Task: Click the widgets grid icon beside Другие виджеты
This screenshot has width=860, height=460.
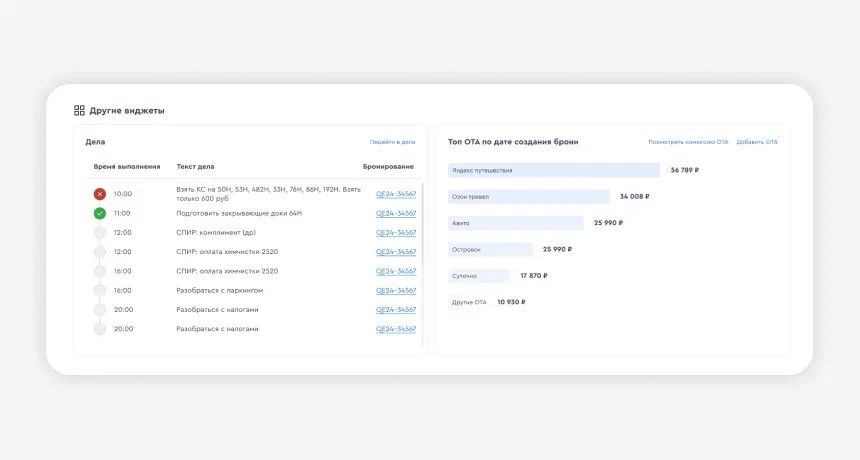Action: tap(79, 110)
